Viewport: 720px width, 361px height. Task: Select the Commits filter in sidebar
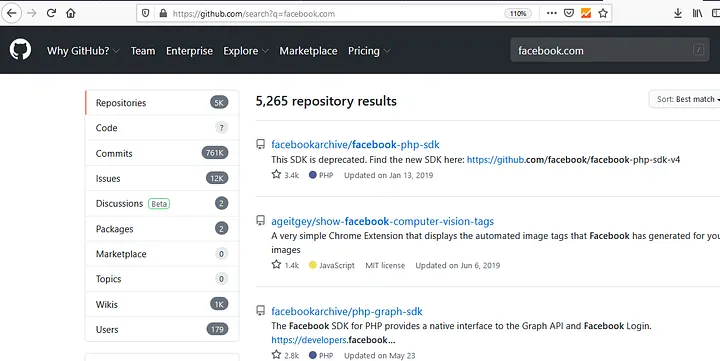(x=162, y=153)
